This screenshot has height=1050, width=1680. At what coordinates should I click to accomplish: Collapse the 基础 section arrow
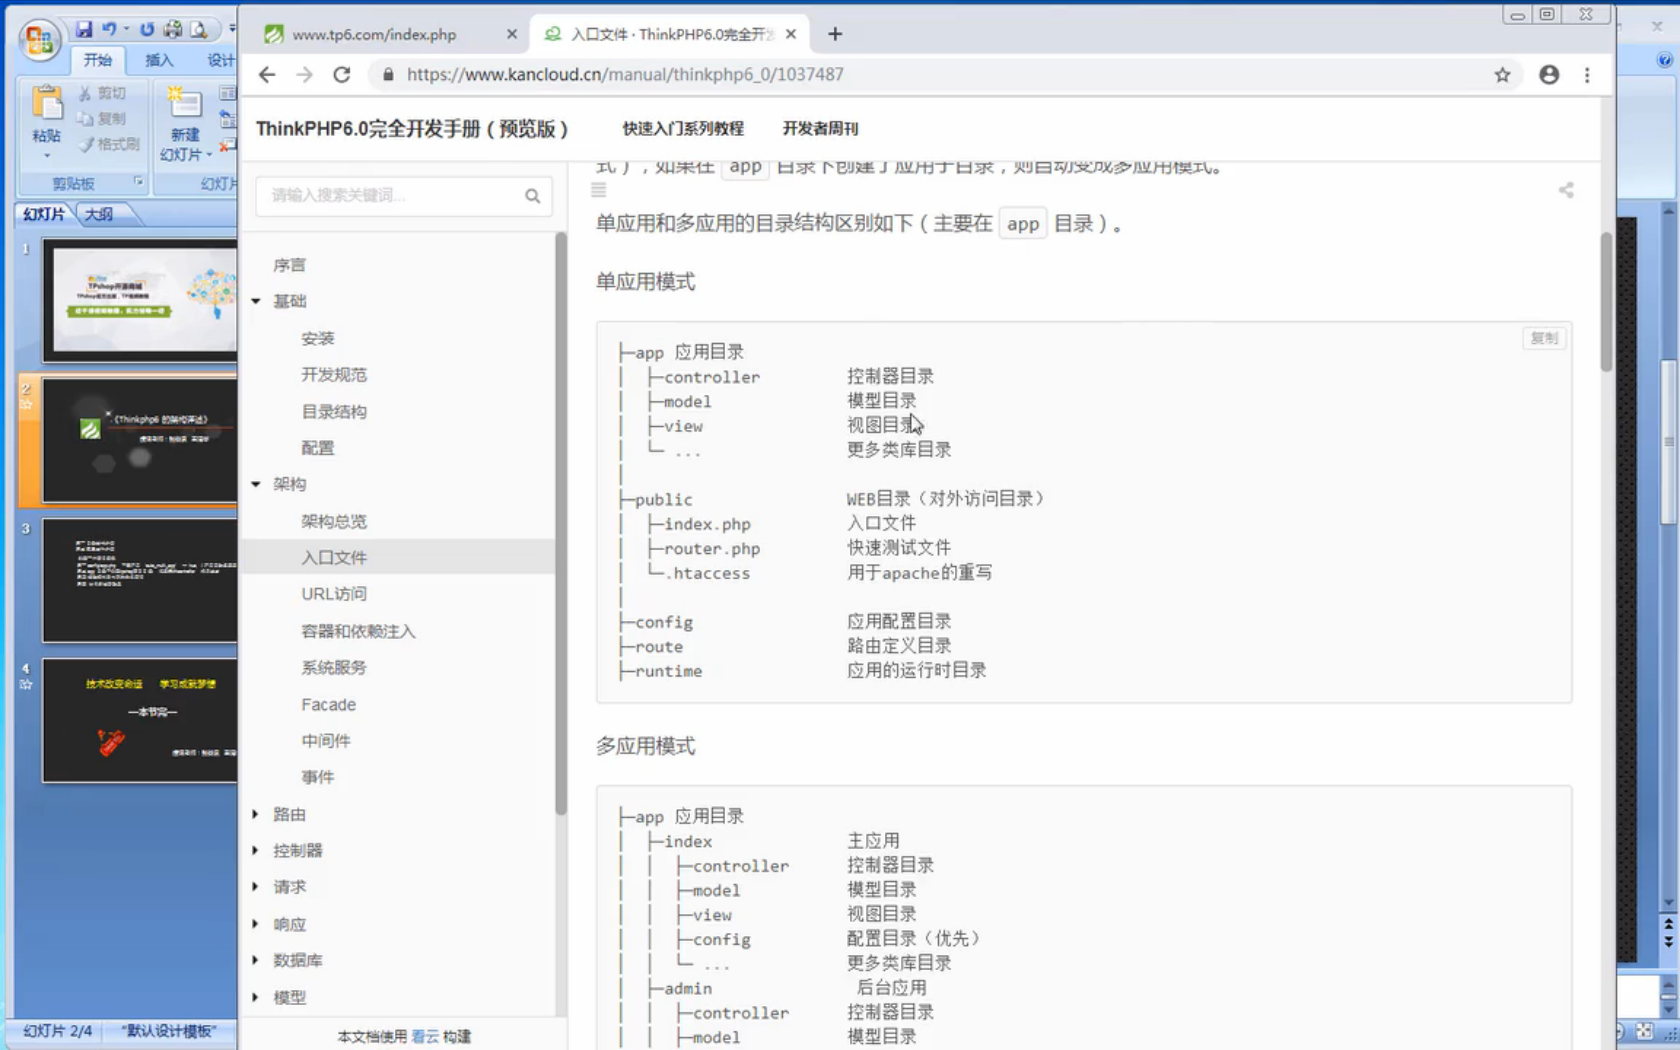coord(256,301)
